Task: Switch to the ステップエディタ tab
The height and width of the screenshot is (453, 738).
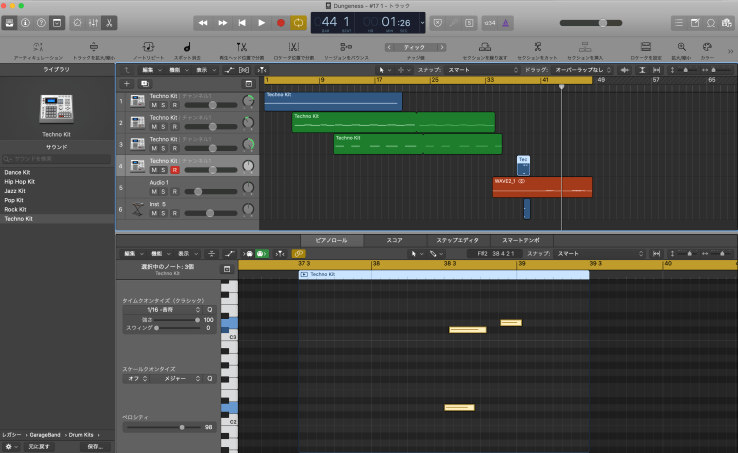Action: click(457, 240)
